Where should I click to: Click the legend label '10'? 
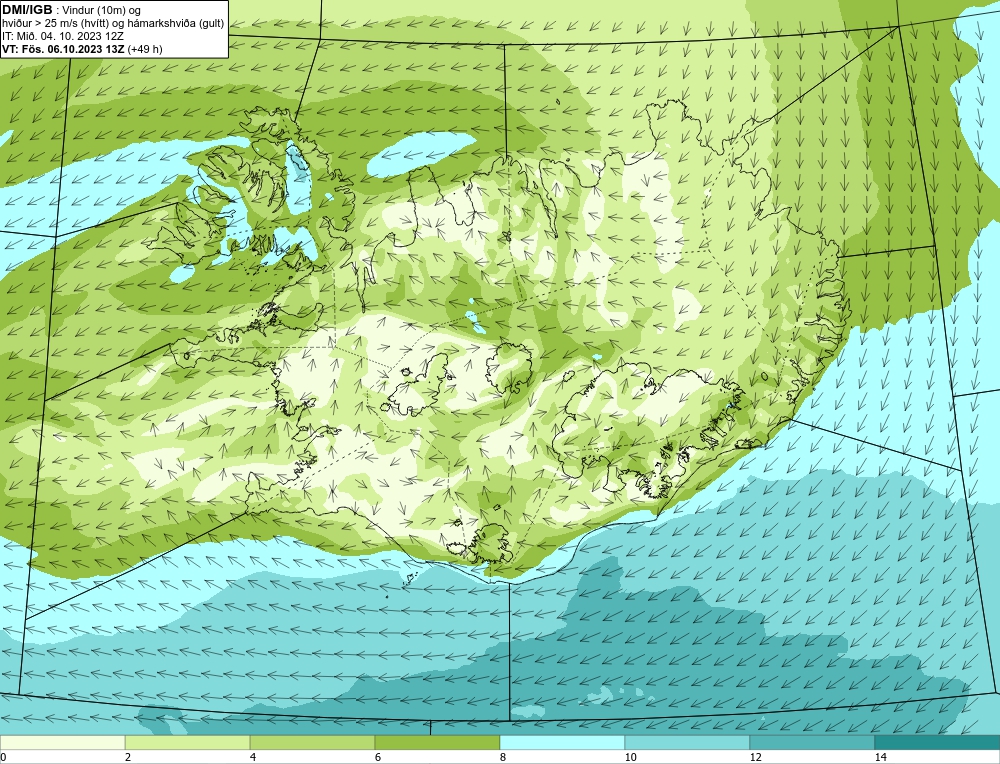click(x=631, y=757)
